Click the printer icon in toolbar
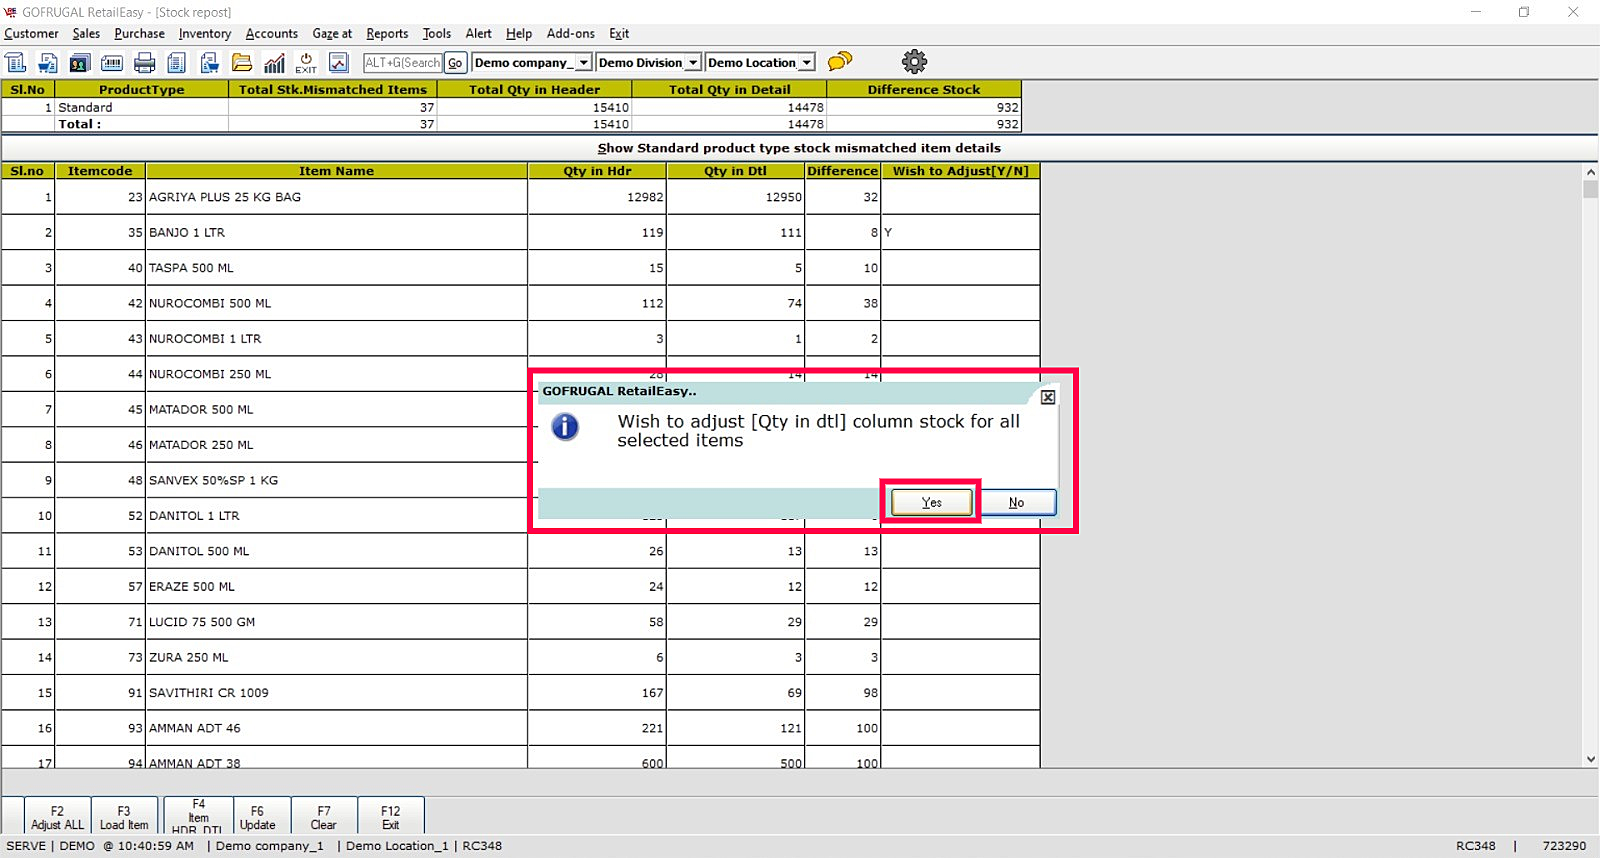 [144, 63]
